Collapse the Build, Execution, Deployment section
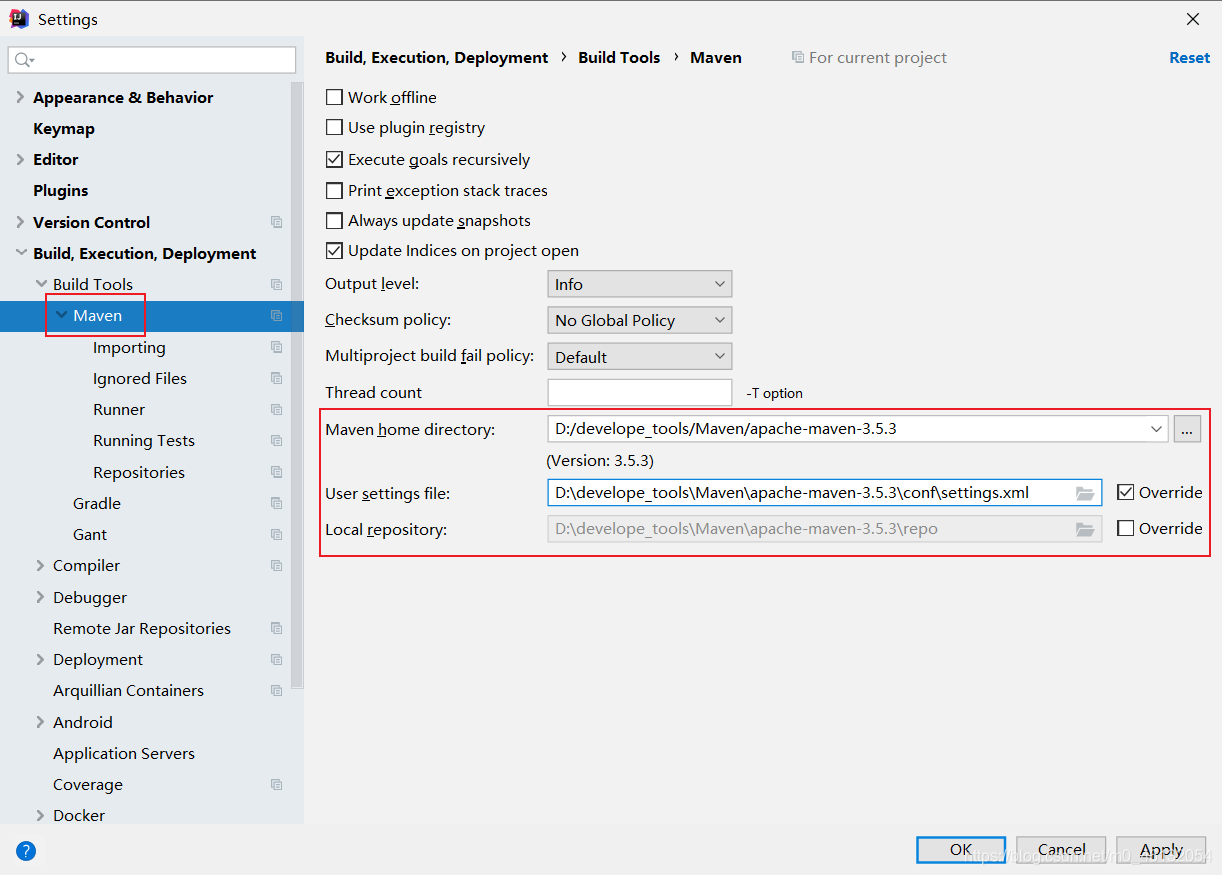 [20, 253]
